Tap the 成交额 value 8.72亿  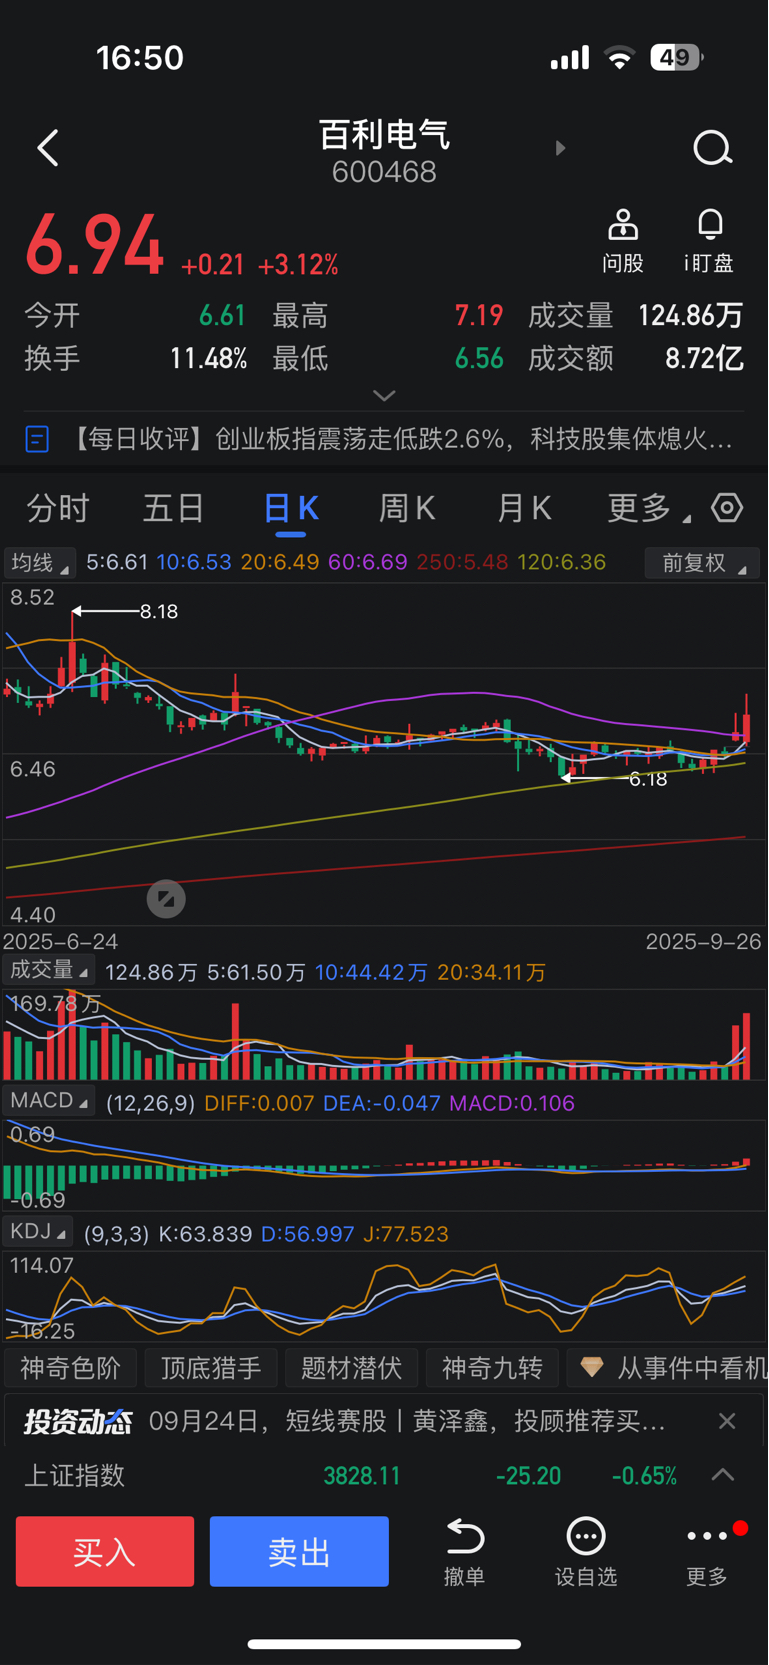pos(704,358)
